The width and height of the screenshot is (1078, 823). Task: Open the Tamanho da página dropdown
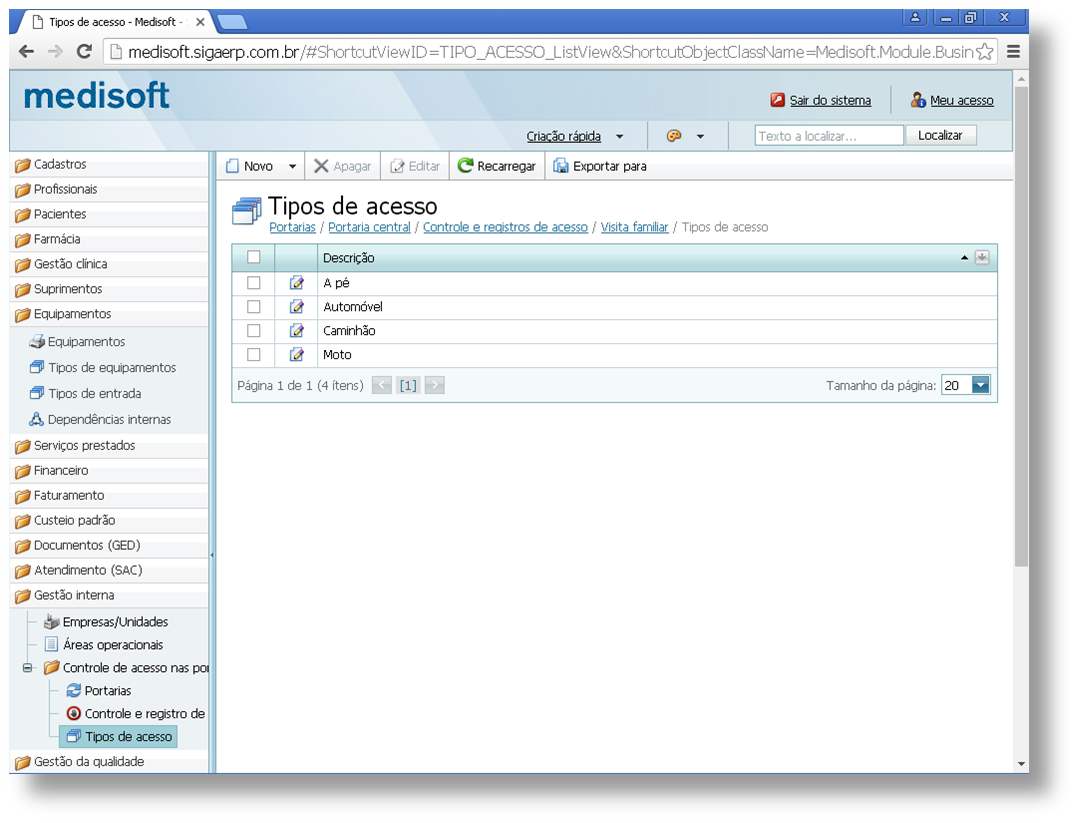980,385
